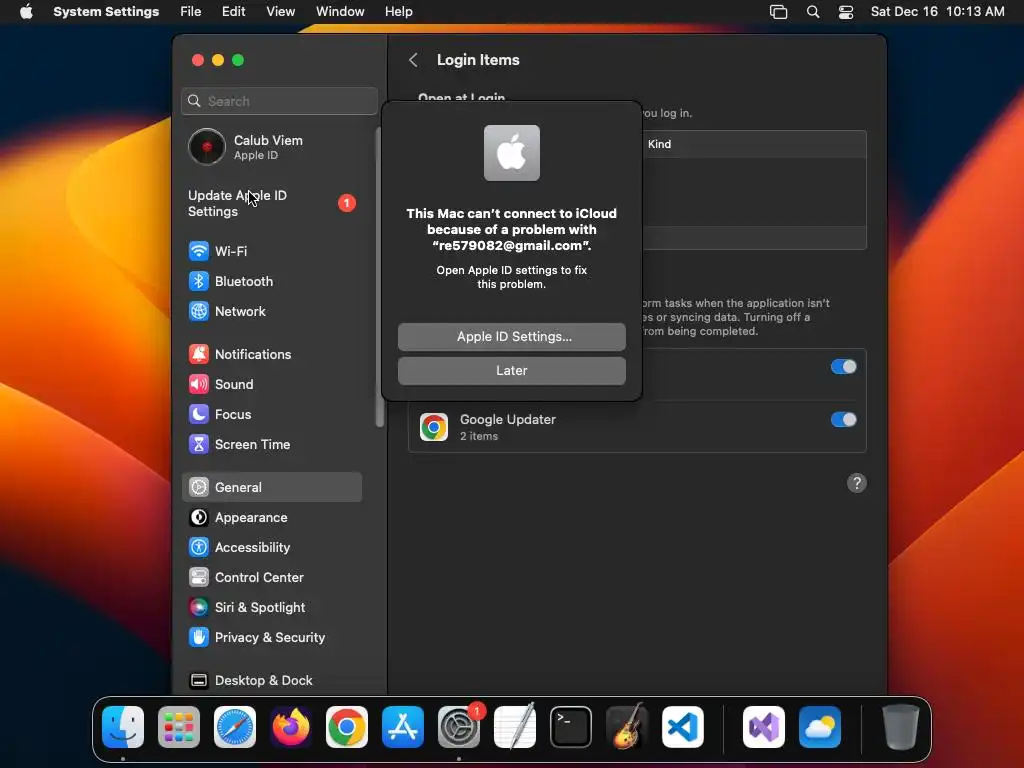Open the Help menu

click(x=398, y=12)
